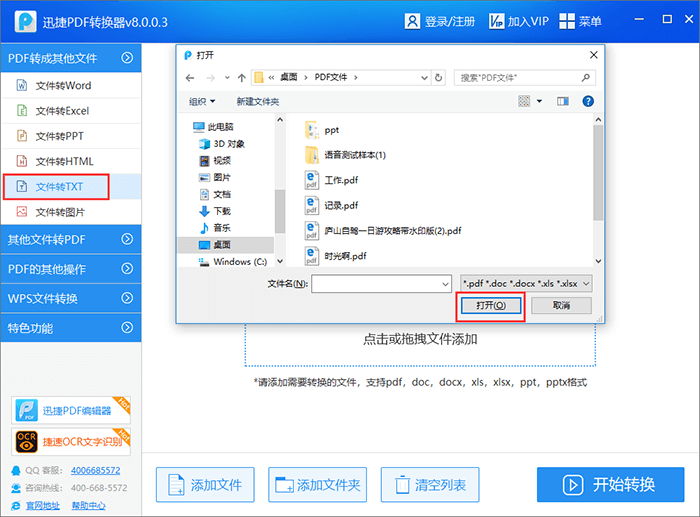Open the address bar path dropdown
This screenshot has height=517, width=700.
tap(424, 78)
